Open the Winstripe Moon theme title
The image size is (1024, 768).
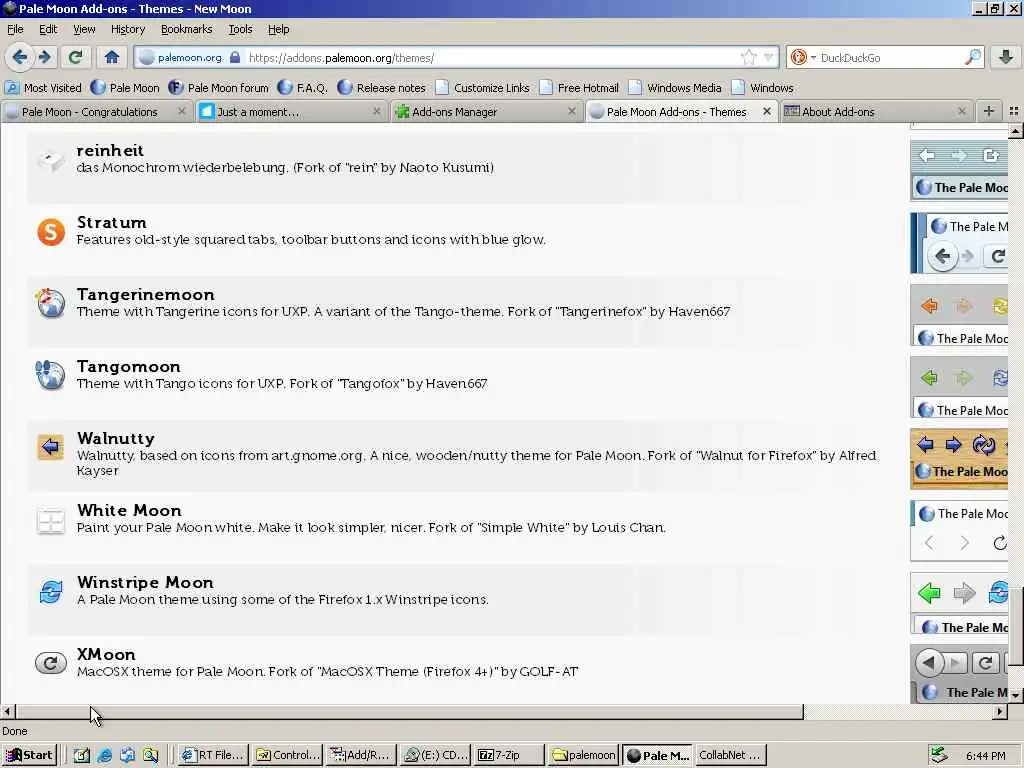tap(145, 582)
